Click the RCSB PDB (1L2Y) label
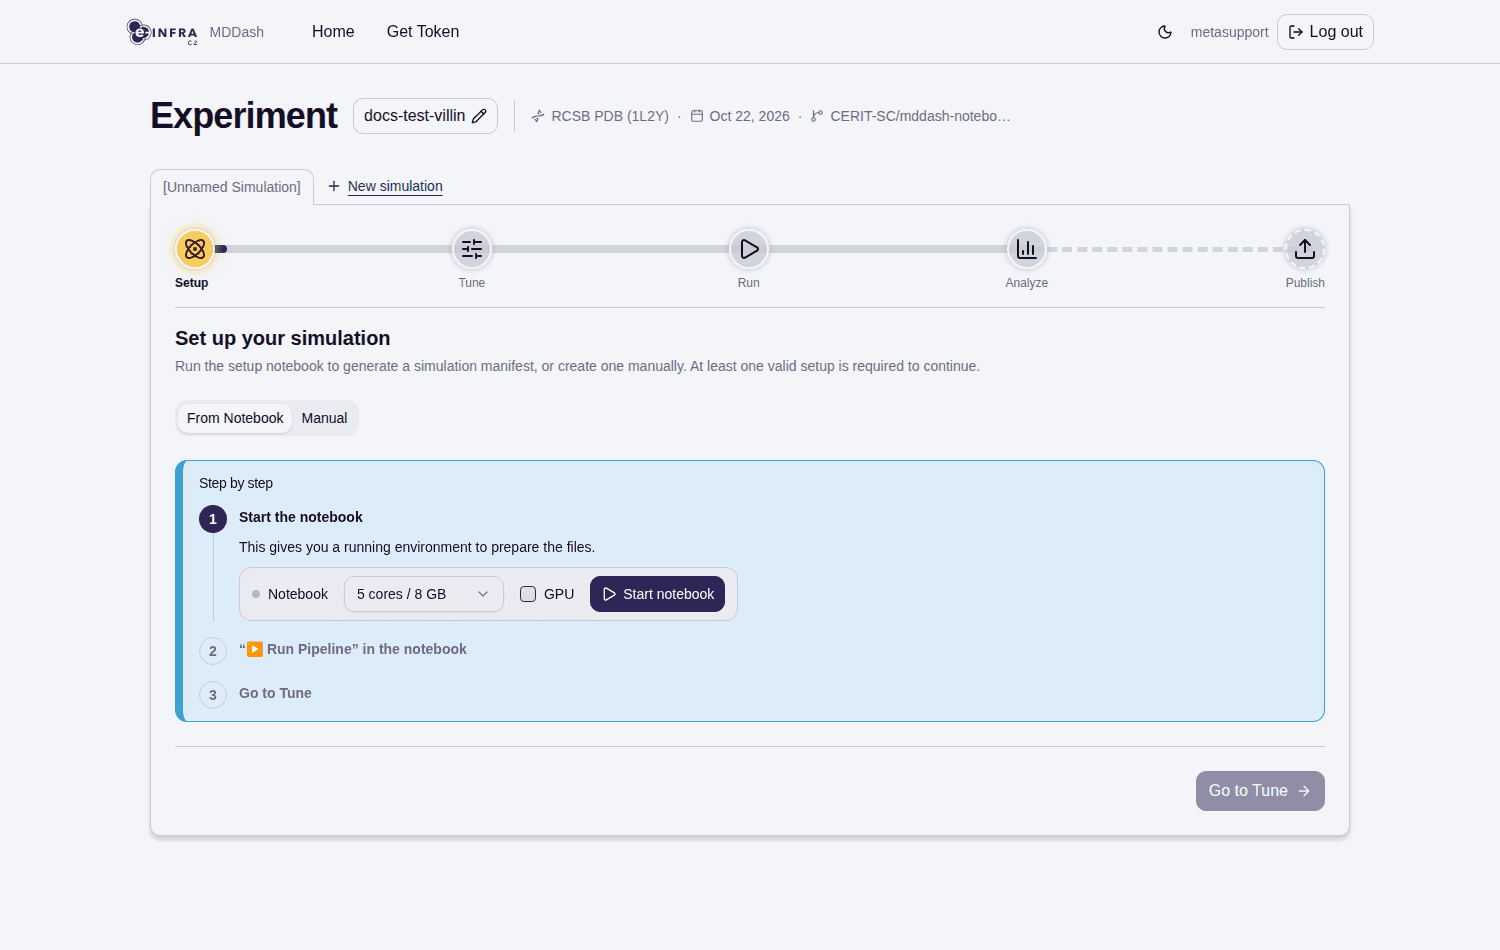This screenshot has height=950, width=1500. 610,116
